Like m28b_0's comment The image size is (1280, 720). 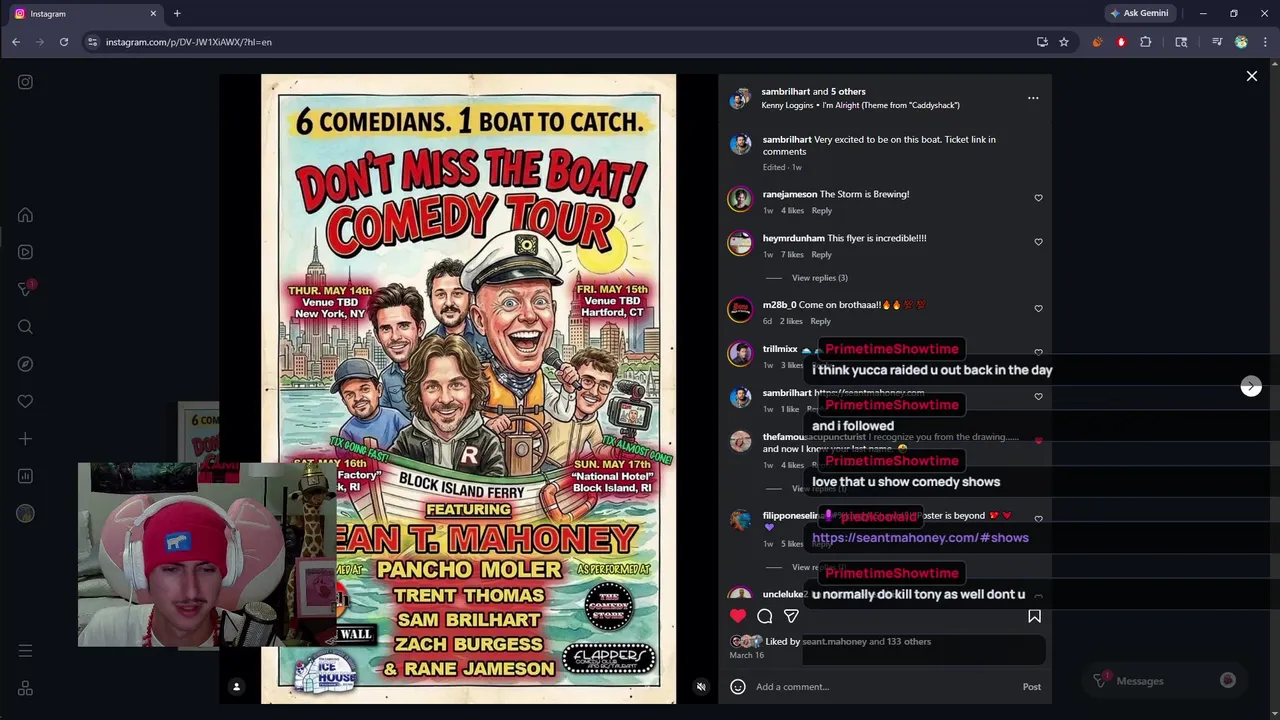click(1038, 309)
